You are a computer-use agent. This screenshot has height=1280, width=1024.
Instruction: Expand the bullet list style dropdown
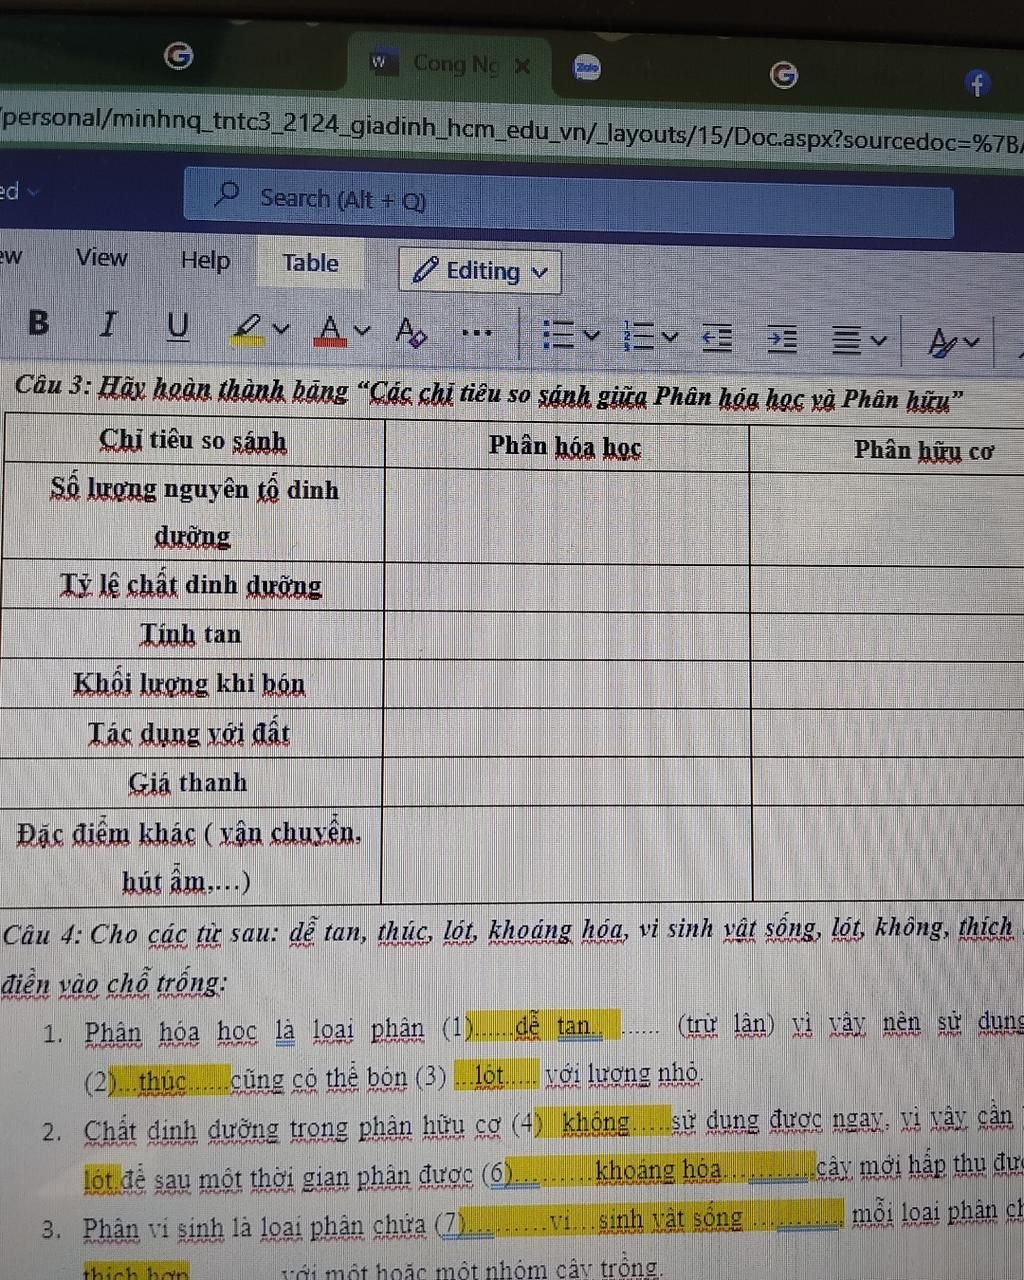click(592, 335)
